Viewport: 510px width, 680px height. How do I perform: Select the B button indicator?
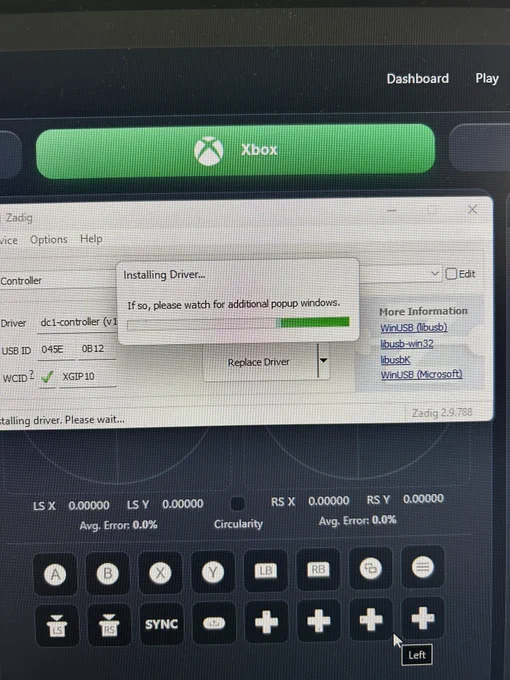point(108,573)
